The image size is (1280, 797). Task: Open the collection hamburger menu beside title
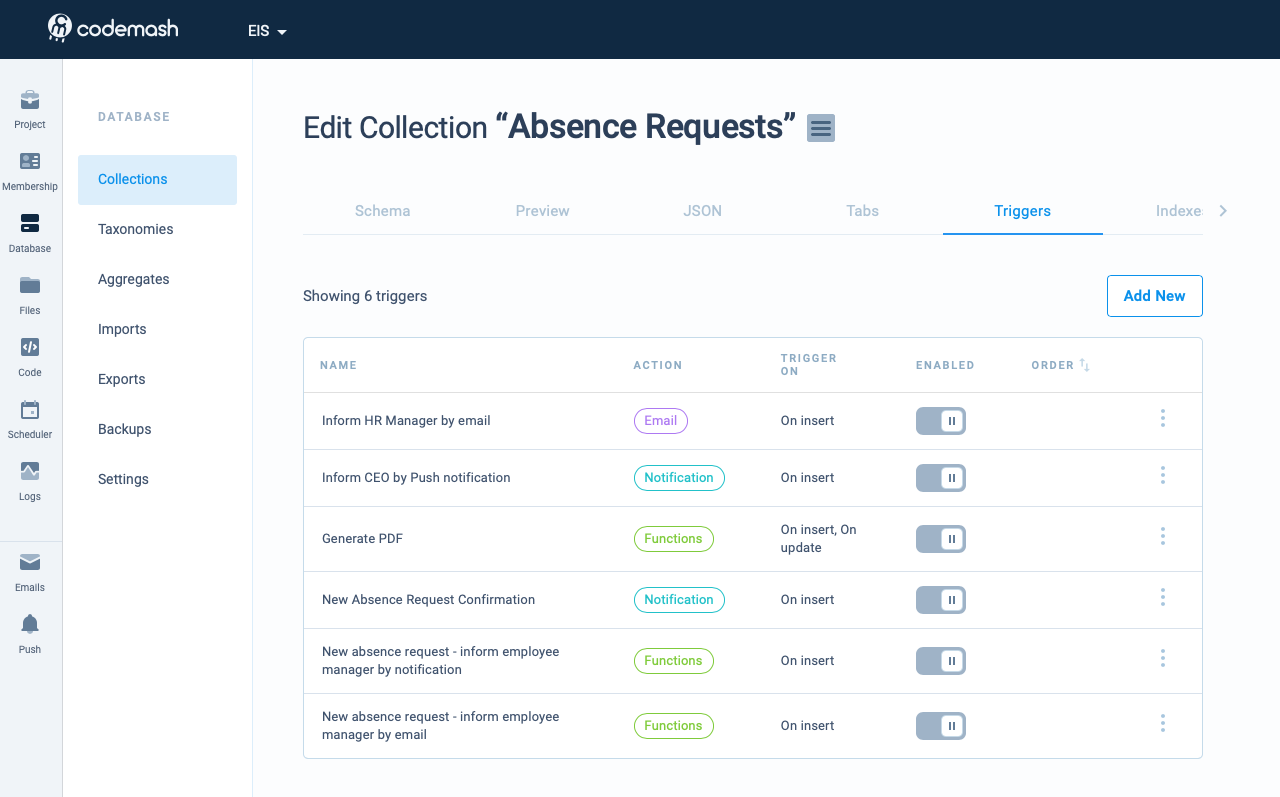tap(821, 128)
